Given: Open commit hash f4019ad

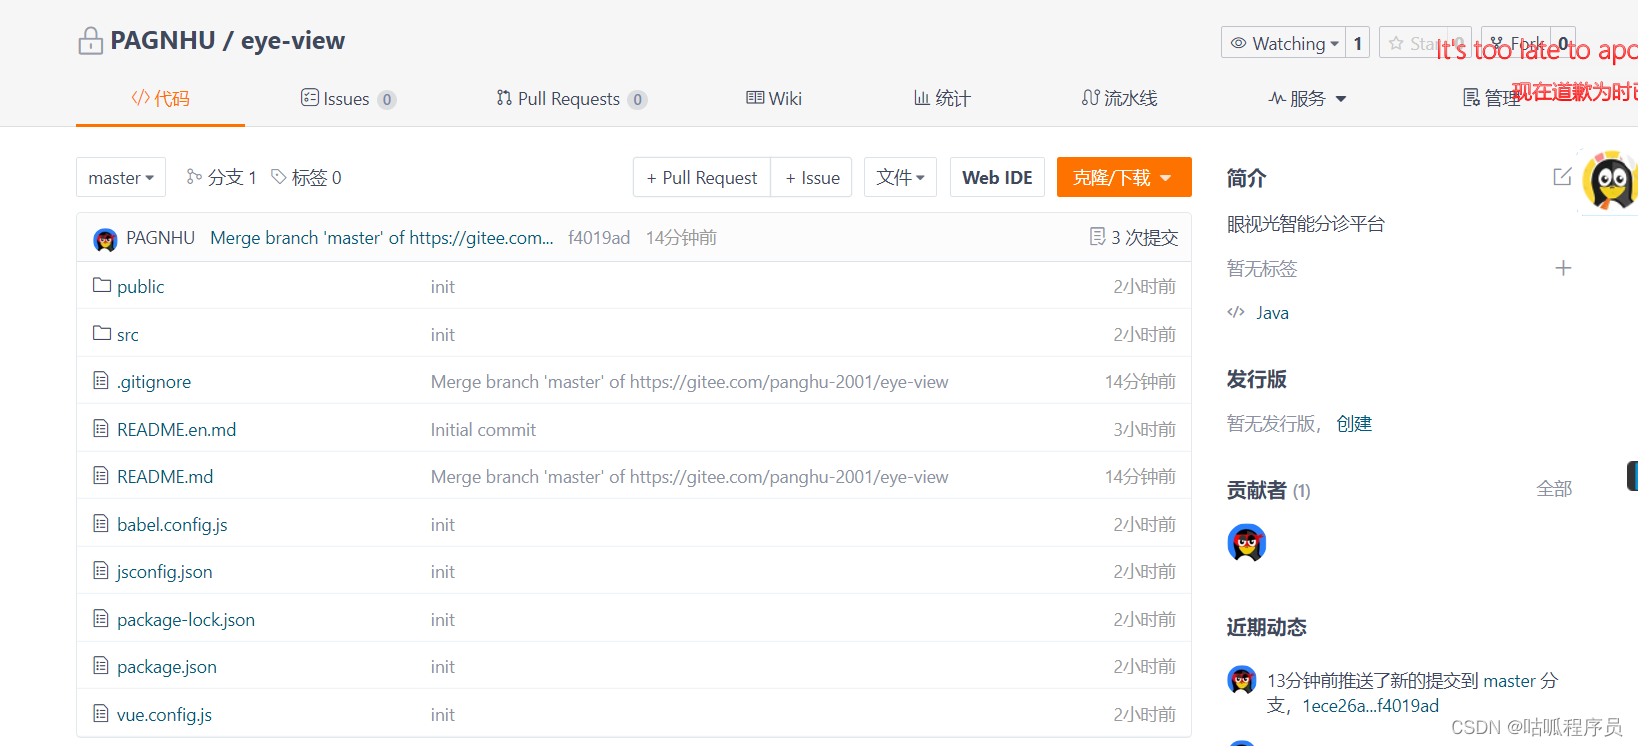Looking at the screenshot, I should point(599,238).
